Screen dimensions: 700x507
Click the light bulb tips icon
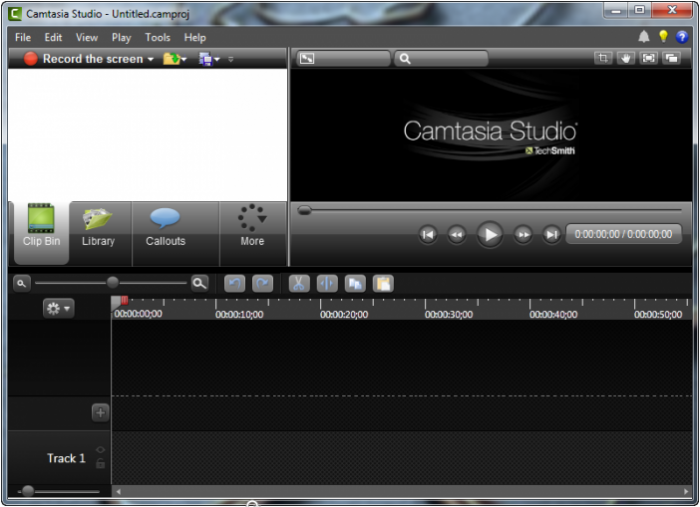tap(663, 37)
